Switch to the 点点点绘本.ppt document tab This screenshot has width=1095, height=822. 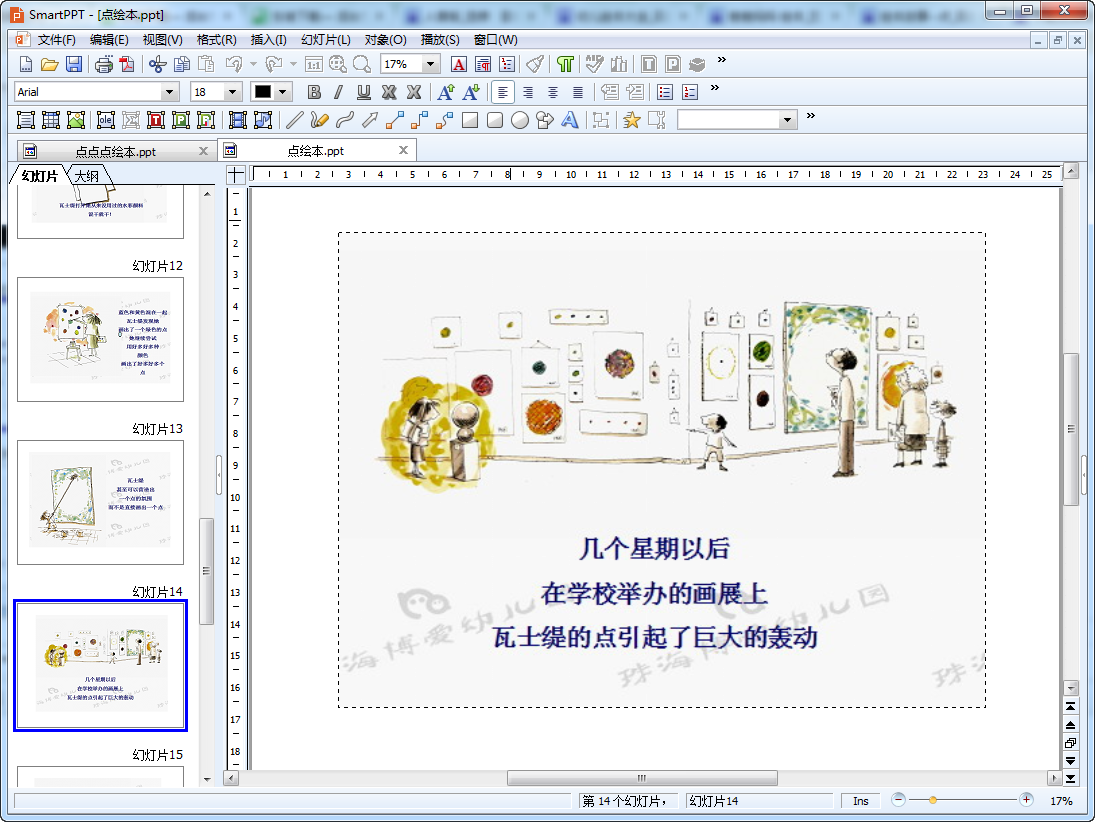pyautogui.click(x=115, y=152)
